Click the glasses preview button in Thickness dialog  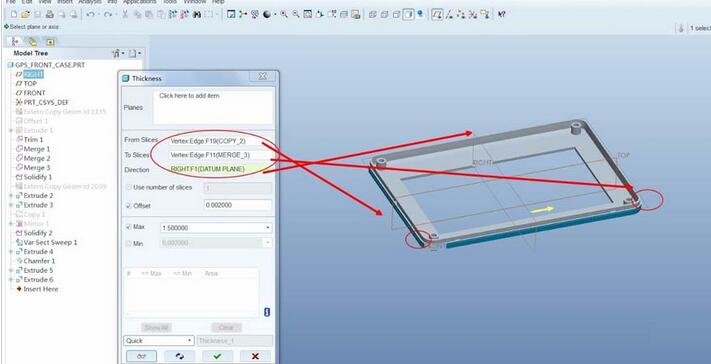click(141, 356)
